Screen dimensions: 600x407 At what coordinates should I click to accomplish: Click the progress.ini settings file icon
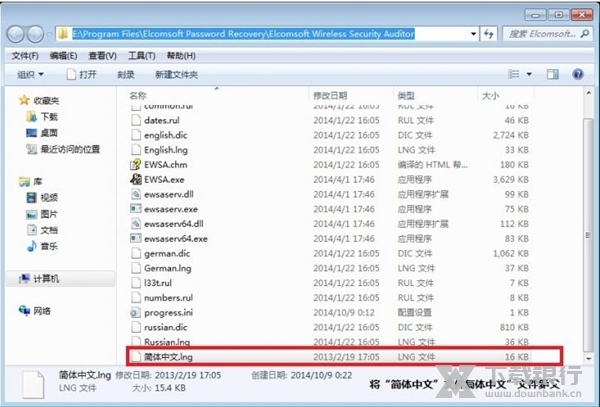[136, 313]
